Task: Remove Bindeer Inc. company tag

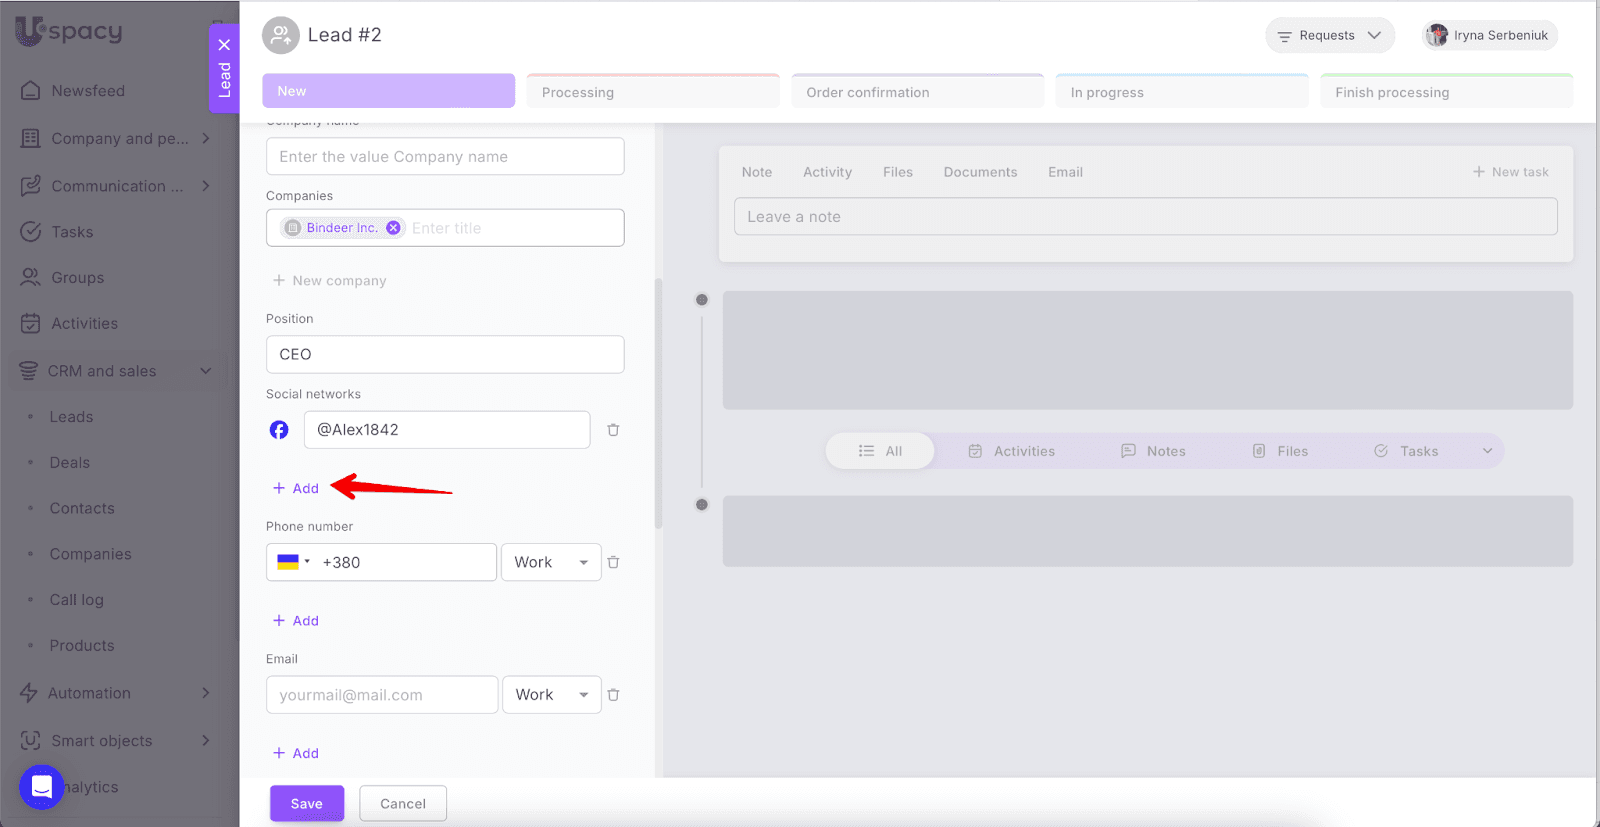Action: (393, 228)
